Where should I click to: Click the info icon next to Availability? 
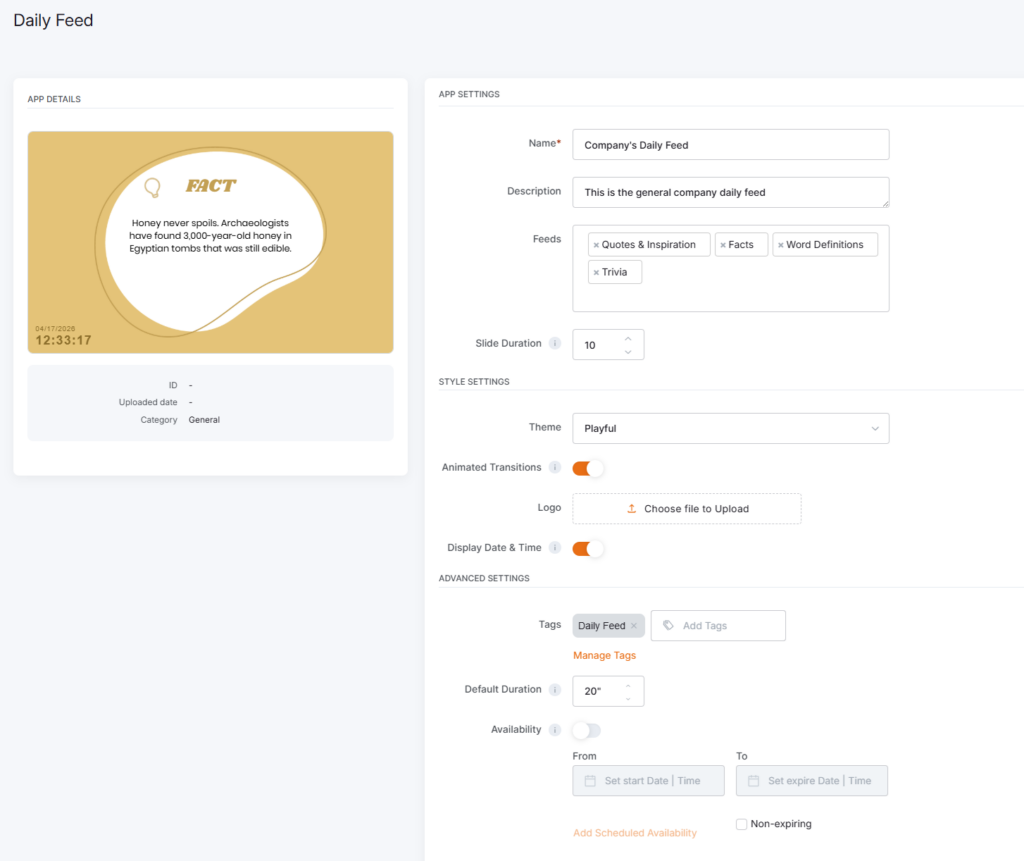tap(555, 730)
